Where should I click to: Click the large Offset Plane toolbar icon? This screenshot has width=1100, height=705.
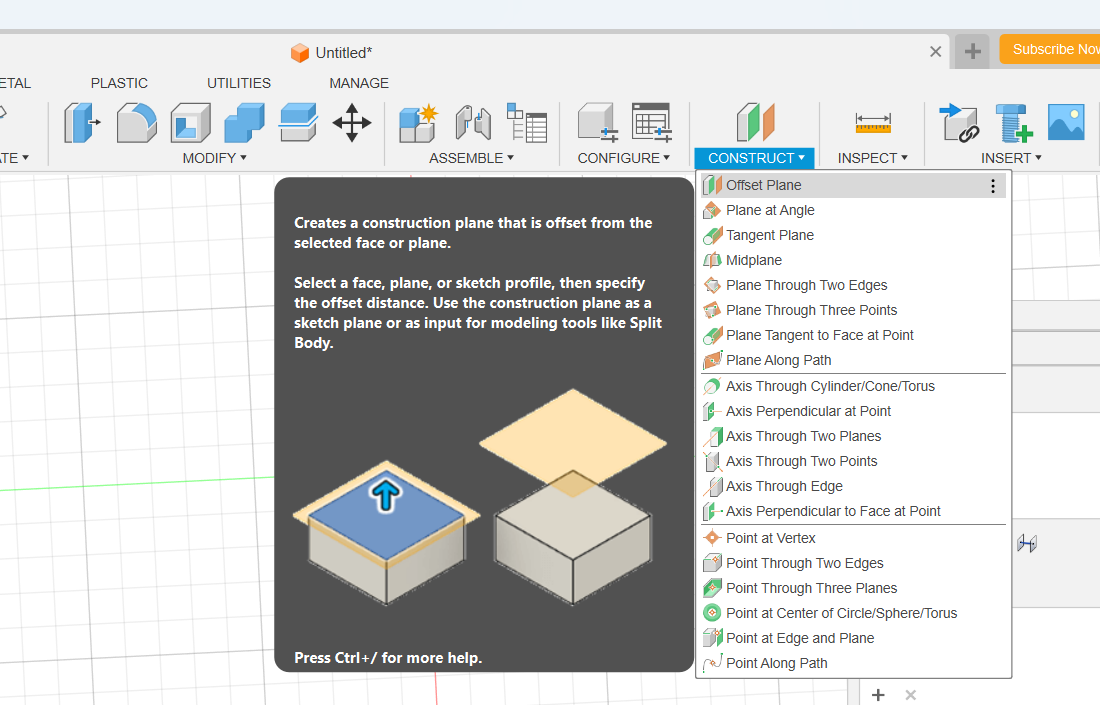pyautogui.click(x=755, y=123)
